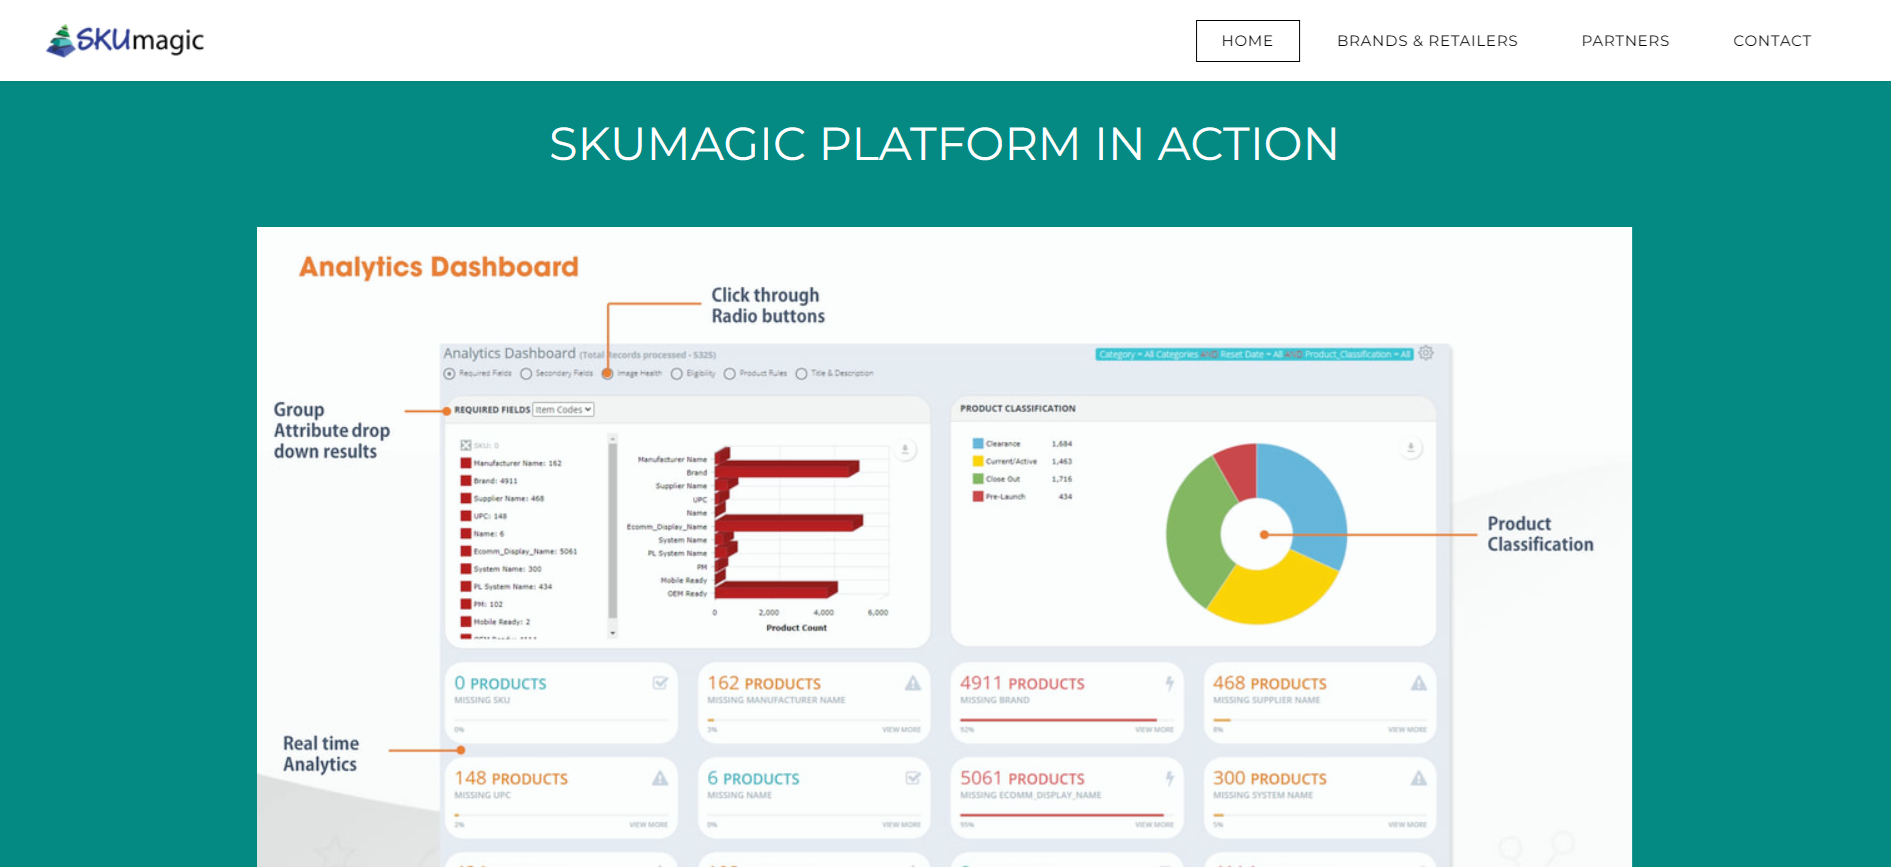Select the Image Health radio button
The height and width of the screenshot is (867, 1891).
coord(607,374)
